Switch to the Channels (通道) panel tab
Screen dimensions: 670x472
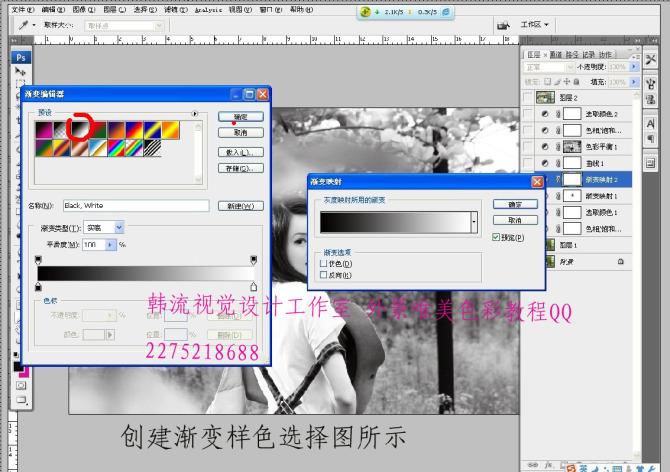(x=555, y=55)
